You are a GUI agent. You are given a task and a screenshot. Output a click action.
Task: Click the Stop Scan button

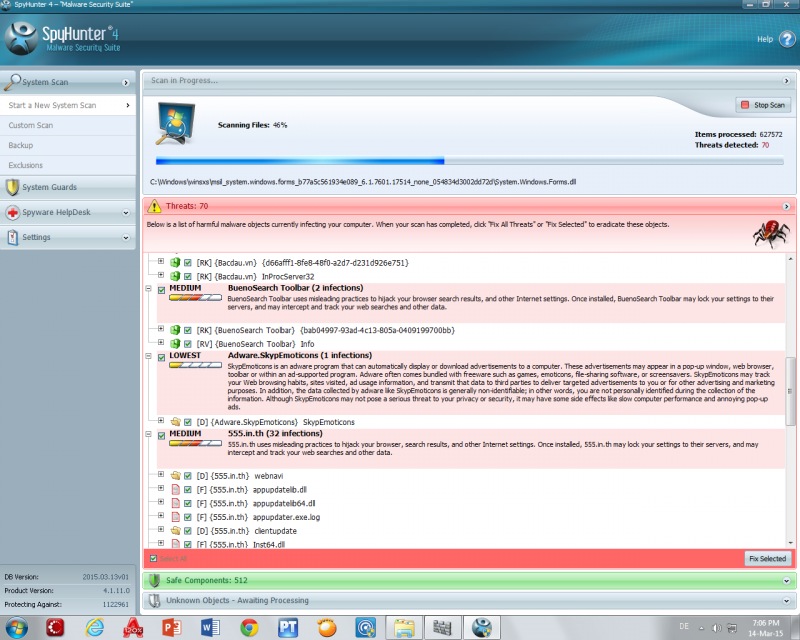763,105
